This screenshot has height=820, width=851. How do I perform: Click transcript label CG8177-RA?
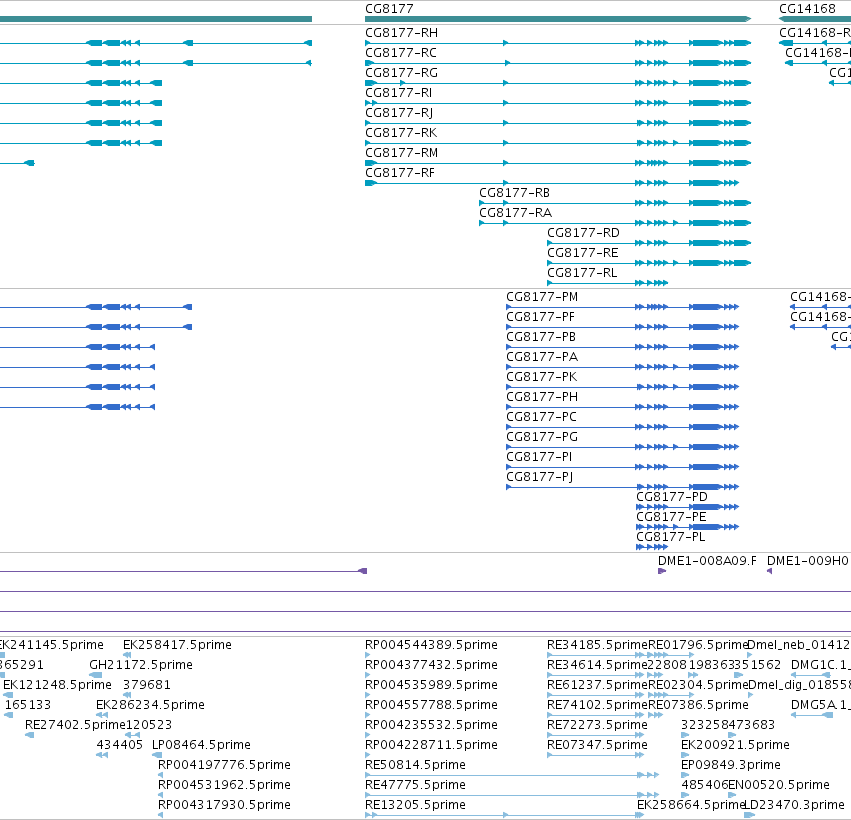tap(515, 213)
